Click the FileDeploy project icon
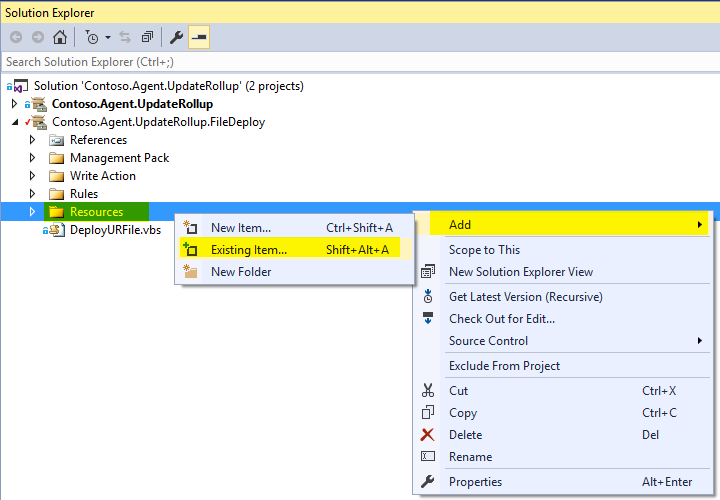 pyautogui.click(x=39, y=122)
